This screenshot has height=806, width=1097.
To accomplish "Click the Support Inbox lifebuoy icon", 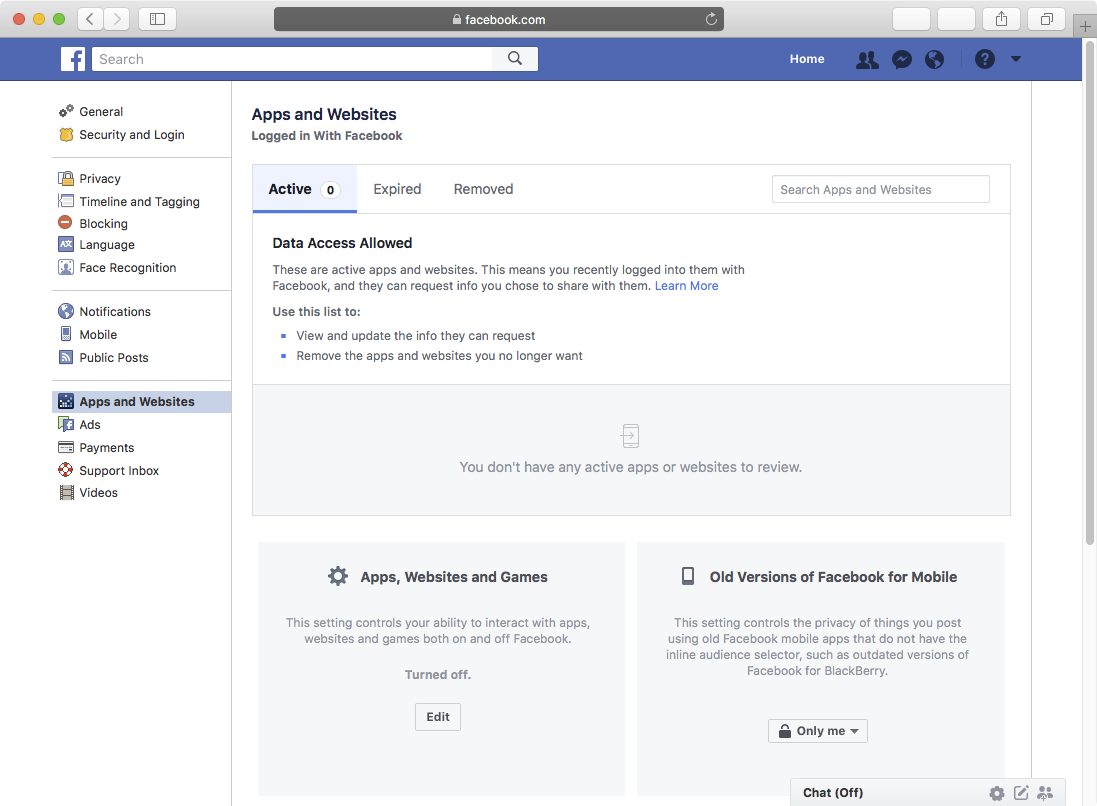I will [66, 470].
